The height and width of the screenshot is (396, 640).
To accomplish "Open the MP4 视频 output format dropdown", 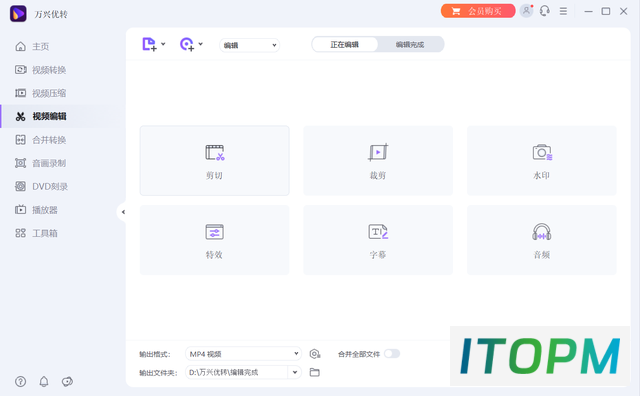I will point(243,354).
